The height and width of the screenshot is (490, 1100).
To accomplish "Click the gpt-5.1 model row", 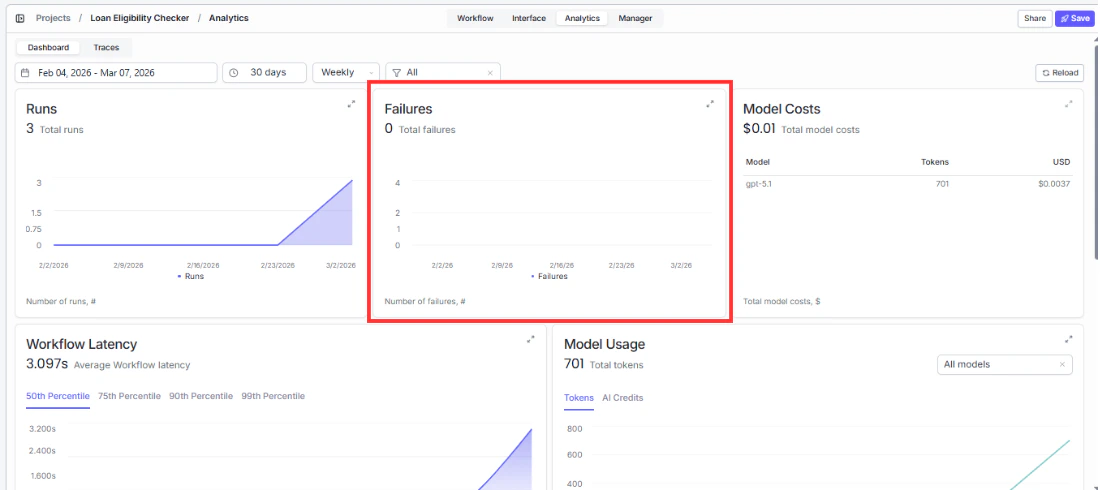I will [906, 185].
